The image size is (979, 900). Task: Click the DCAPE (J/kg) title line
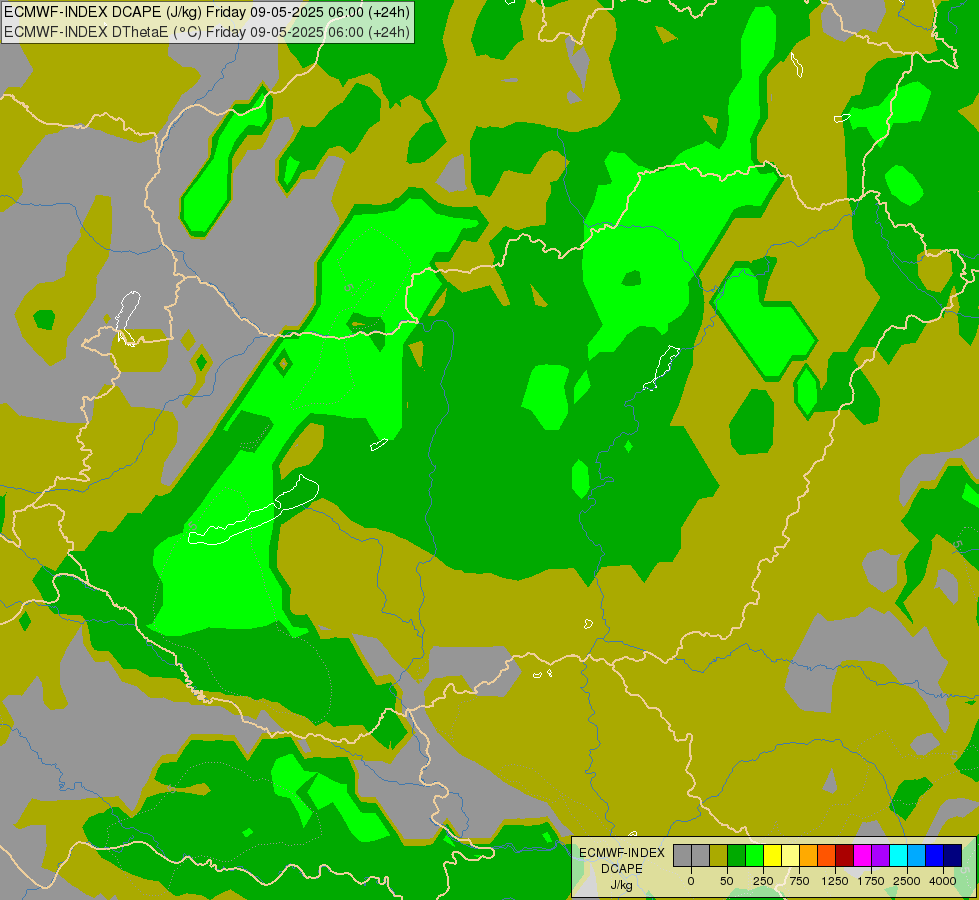pyautogui.click(x=207, y=12)
